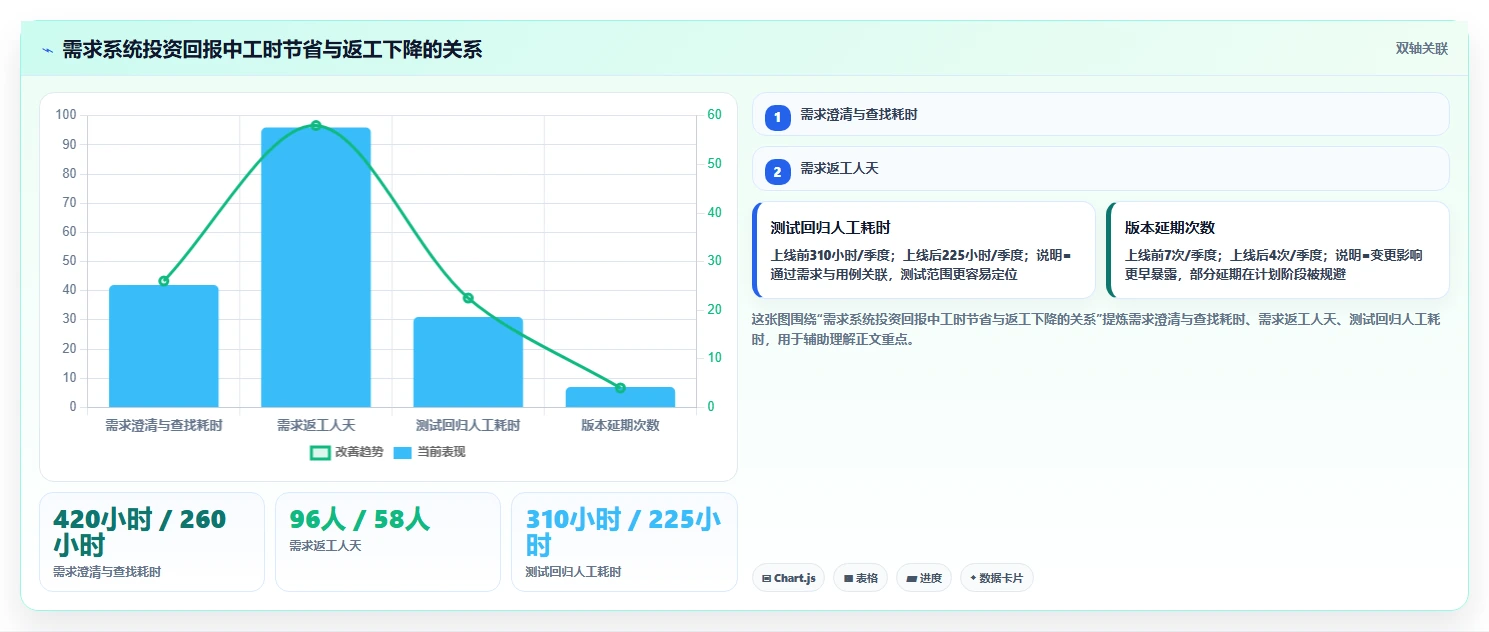Click the lightning icon beside the title
The image size is (1489, 632).
click(47, 49)
